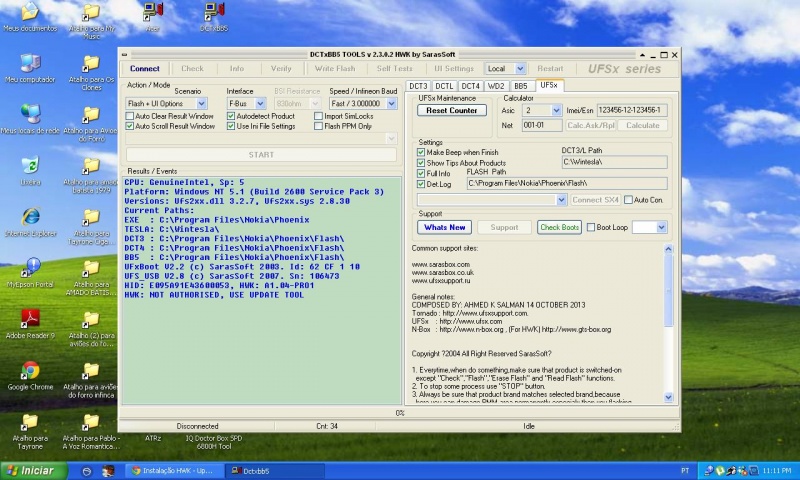The width and height of the screenshot is (800, 480).
Task: Click the Connect button
Action: pos(145,68)
